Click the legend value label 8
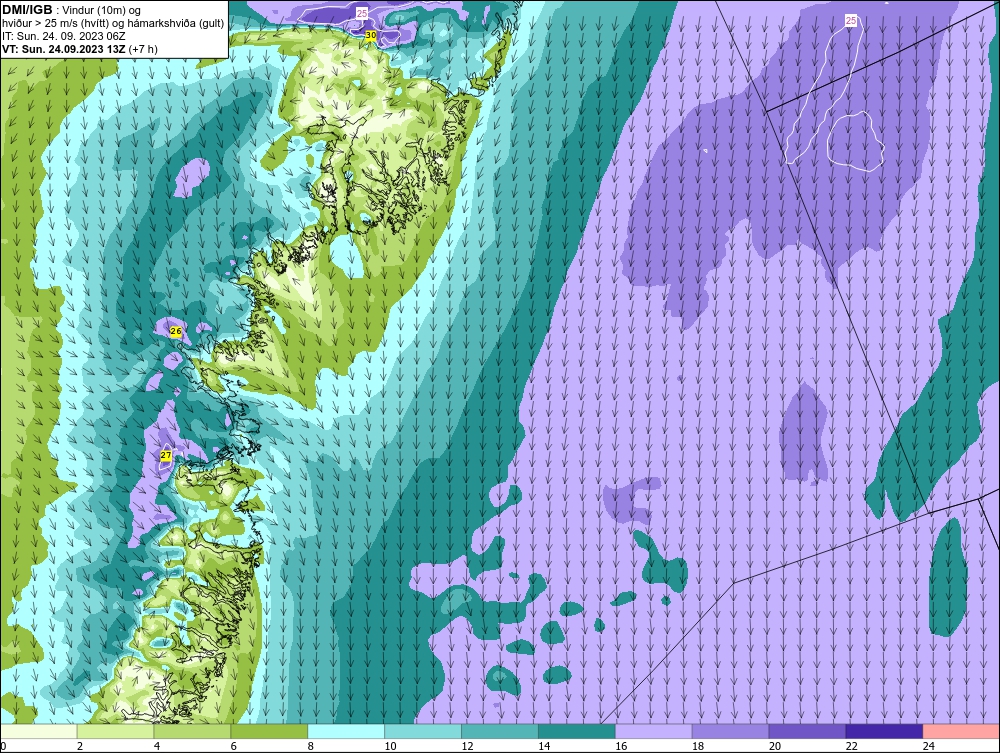The height and width of the screenshot is (753, 1000). tap(311, 746)
